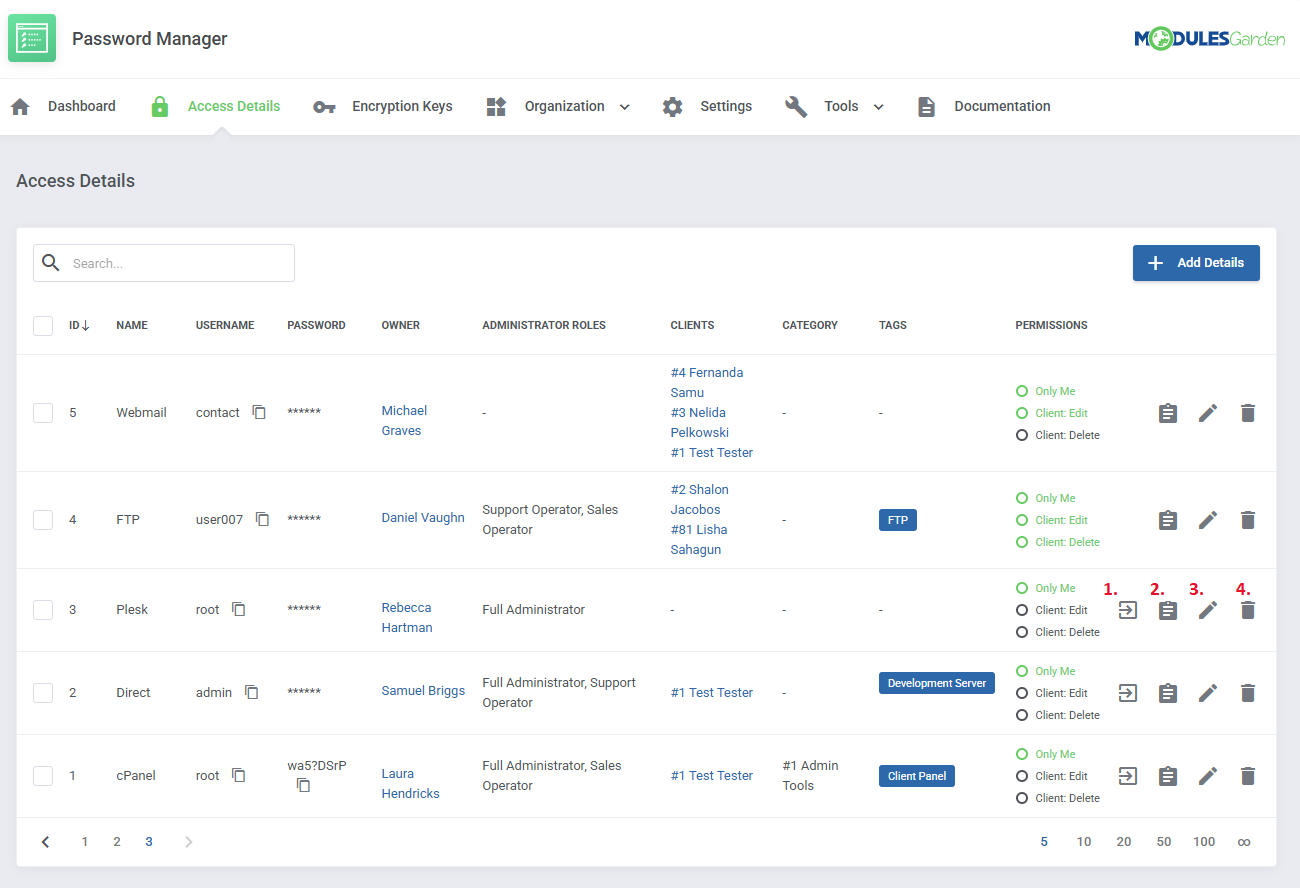Sort table by ID column

pyautogui.click(x=79, y=325)
